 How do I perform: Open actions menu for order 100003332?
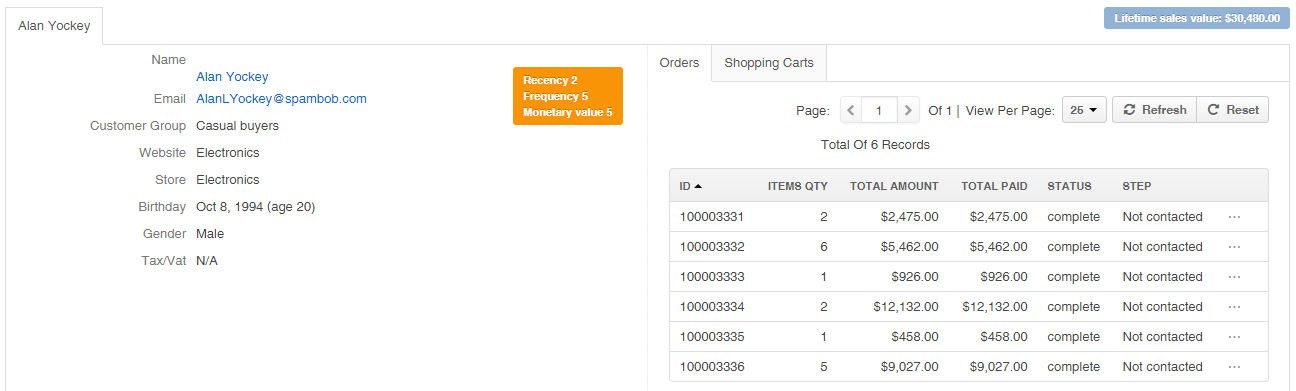tap(1234, 247)
